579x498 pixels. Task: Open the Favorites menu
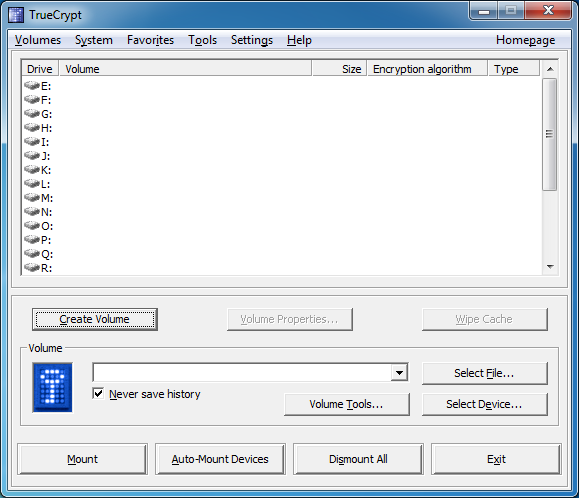tap(150, 40)
